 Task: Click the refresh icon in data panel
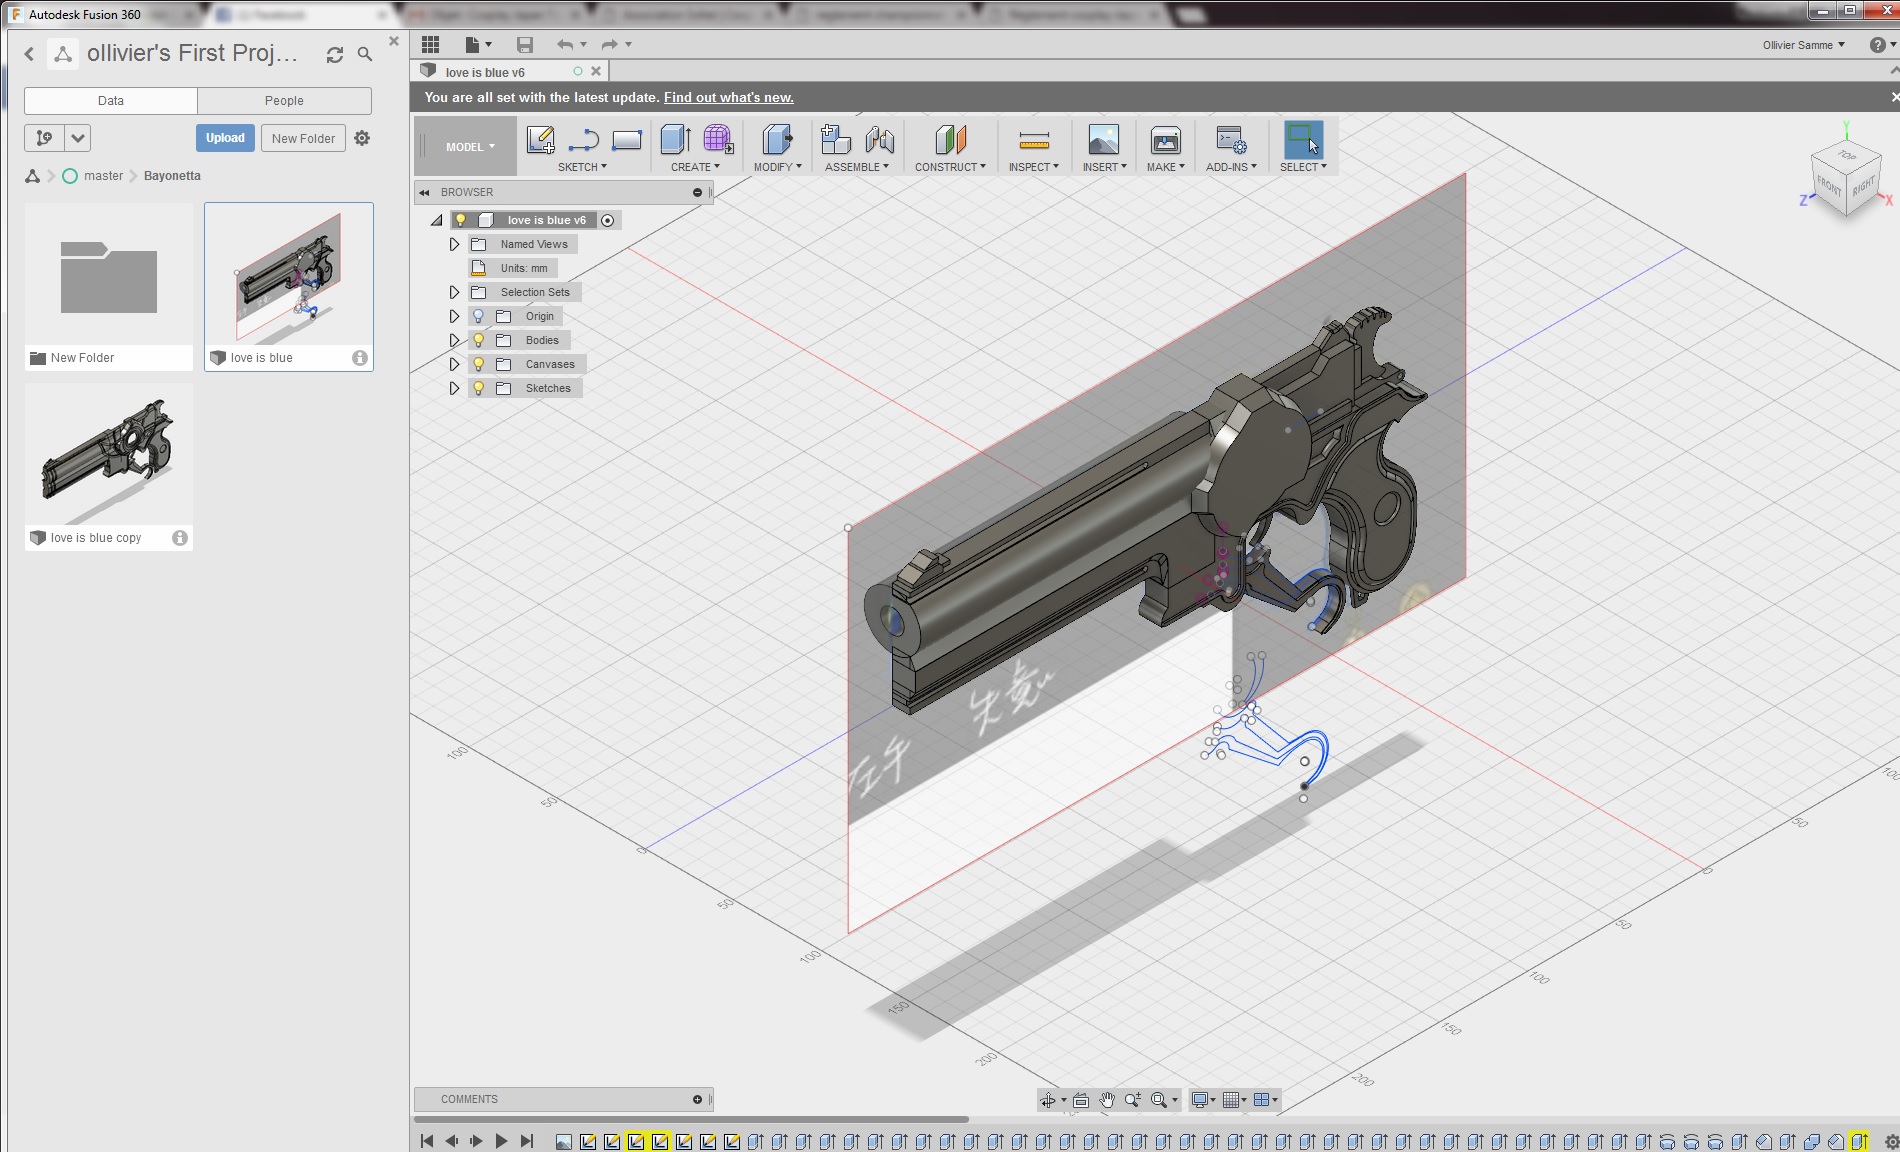335,55
